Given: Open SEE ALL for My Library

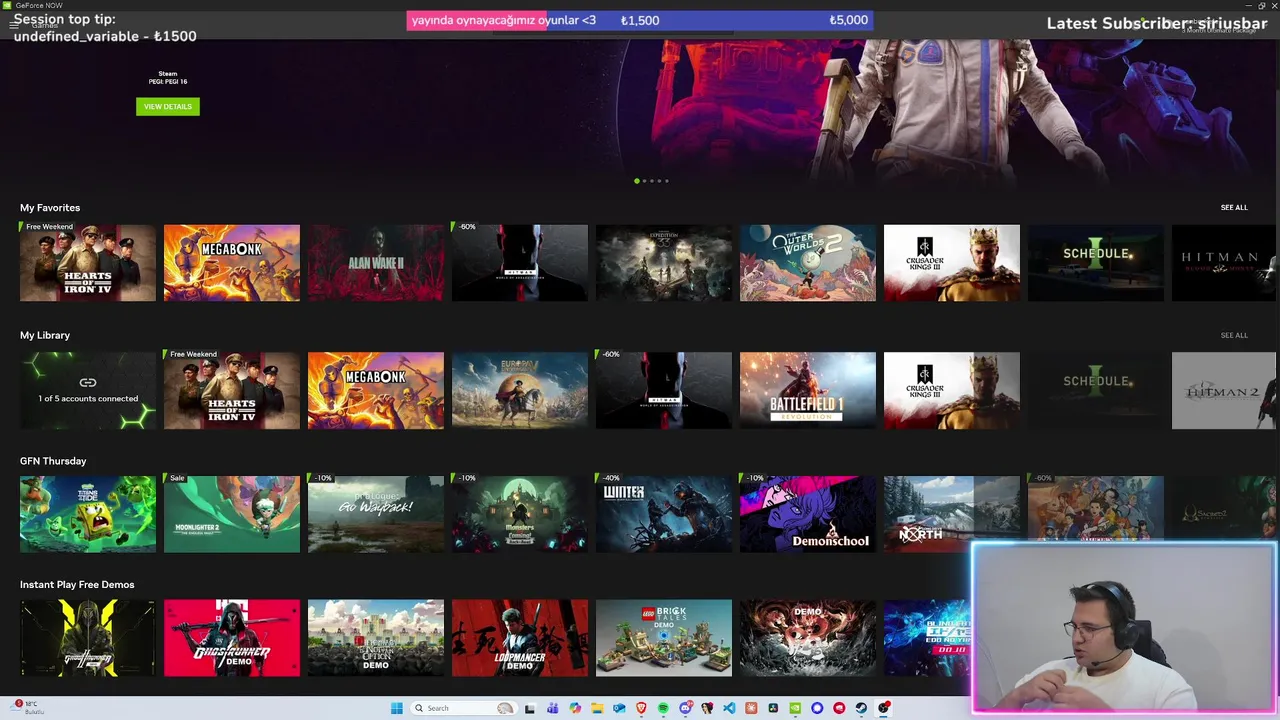Looking at the screenshot, I should tap(1234, 335).
